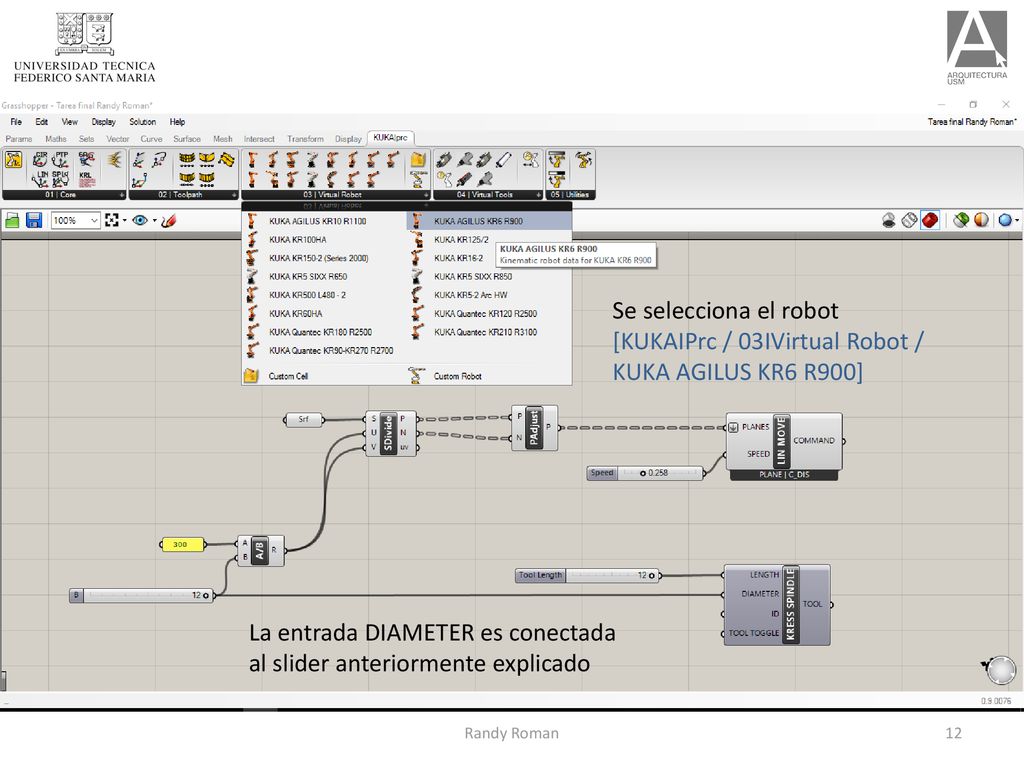This screenshot has width=1024, height=768.
Task: Select the LIN linear movement icon
Action: (40, 178)
